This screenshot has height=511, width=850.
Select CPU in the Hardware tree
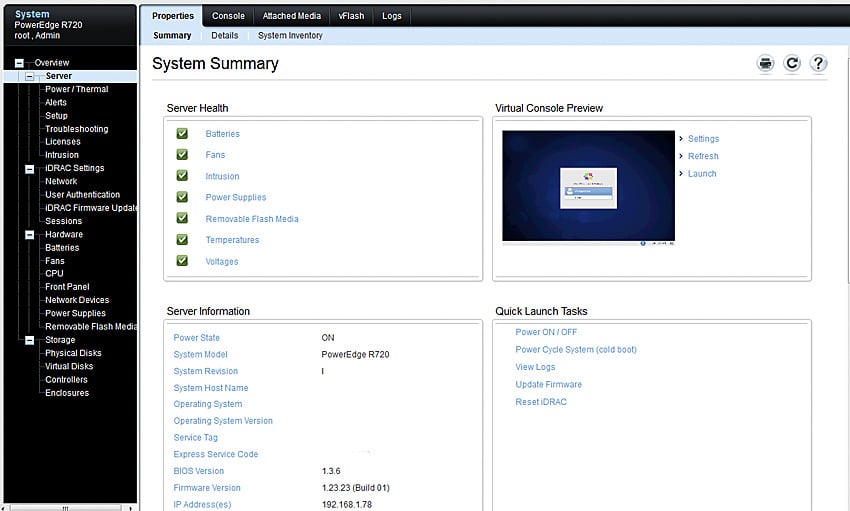(54, 274)
